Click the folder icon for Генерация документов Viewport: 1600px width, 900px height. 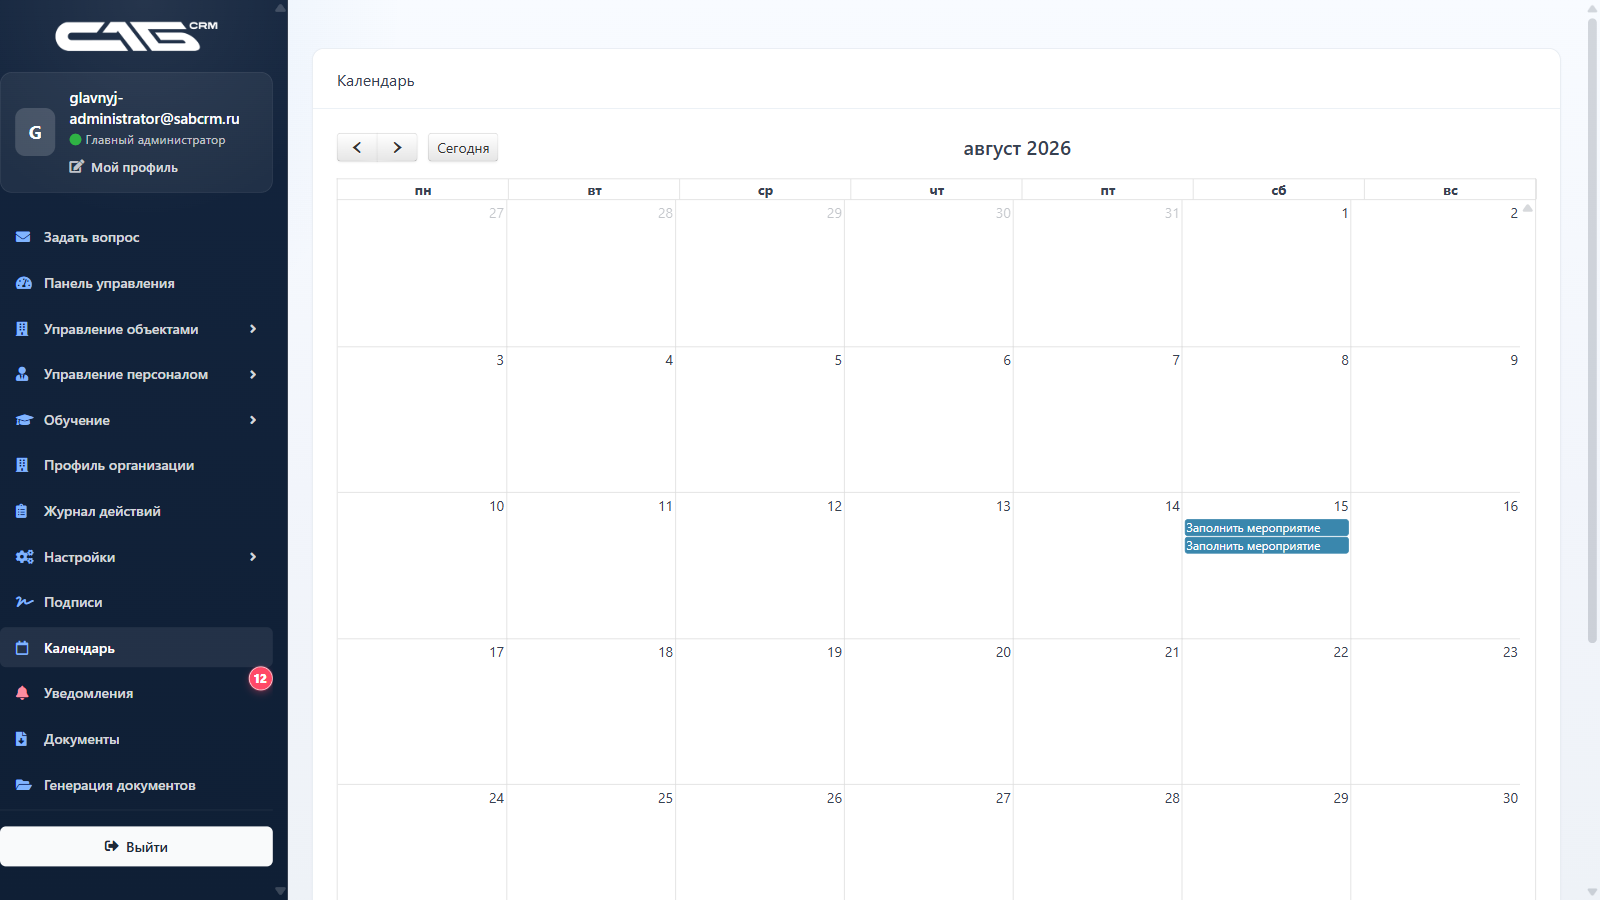[x=24, y=785]
